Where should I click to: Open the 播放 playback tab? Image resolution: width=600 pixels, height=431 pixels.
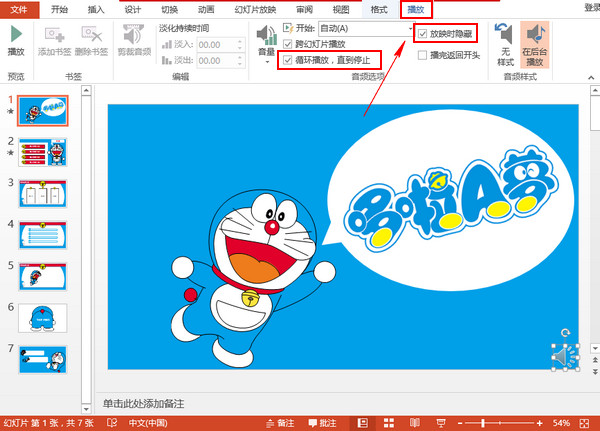[416, 10]
